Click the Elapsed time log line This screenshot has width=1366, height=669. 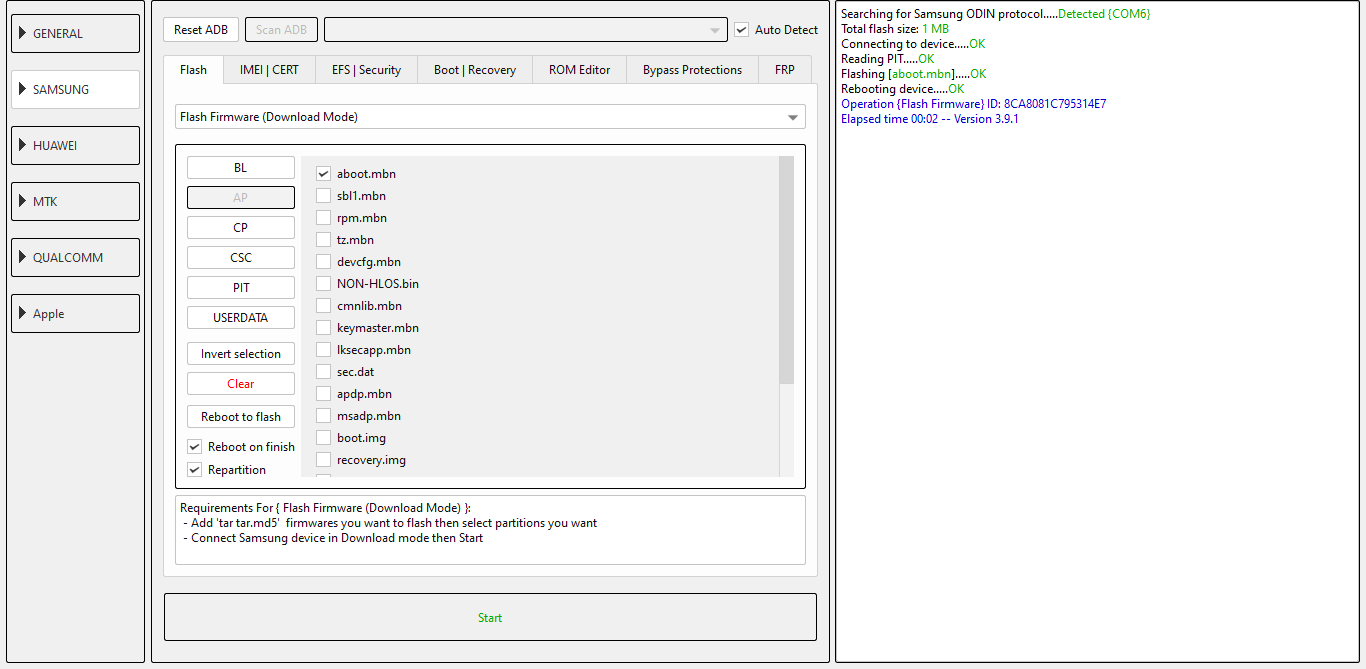[930, 119]
